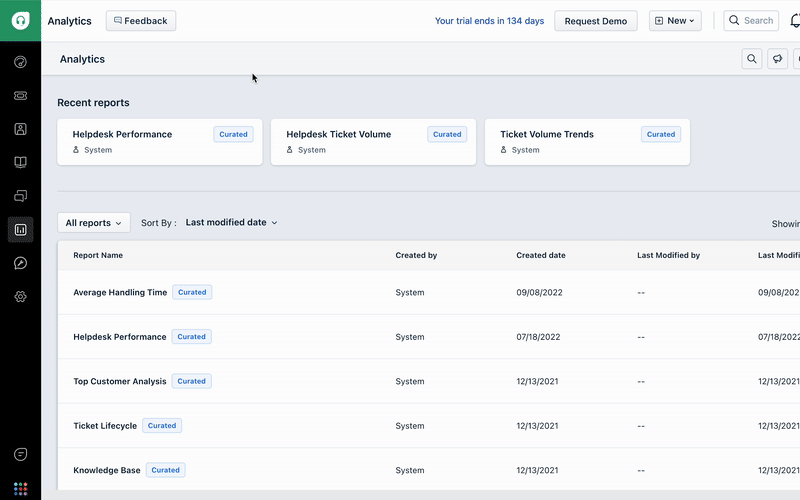Open the Top Customer Analysis report
This screenshot has height=500, width=800.
point(119,381)
